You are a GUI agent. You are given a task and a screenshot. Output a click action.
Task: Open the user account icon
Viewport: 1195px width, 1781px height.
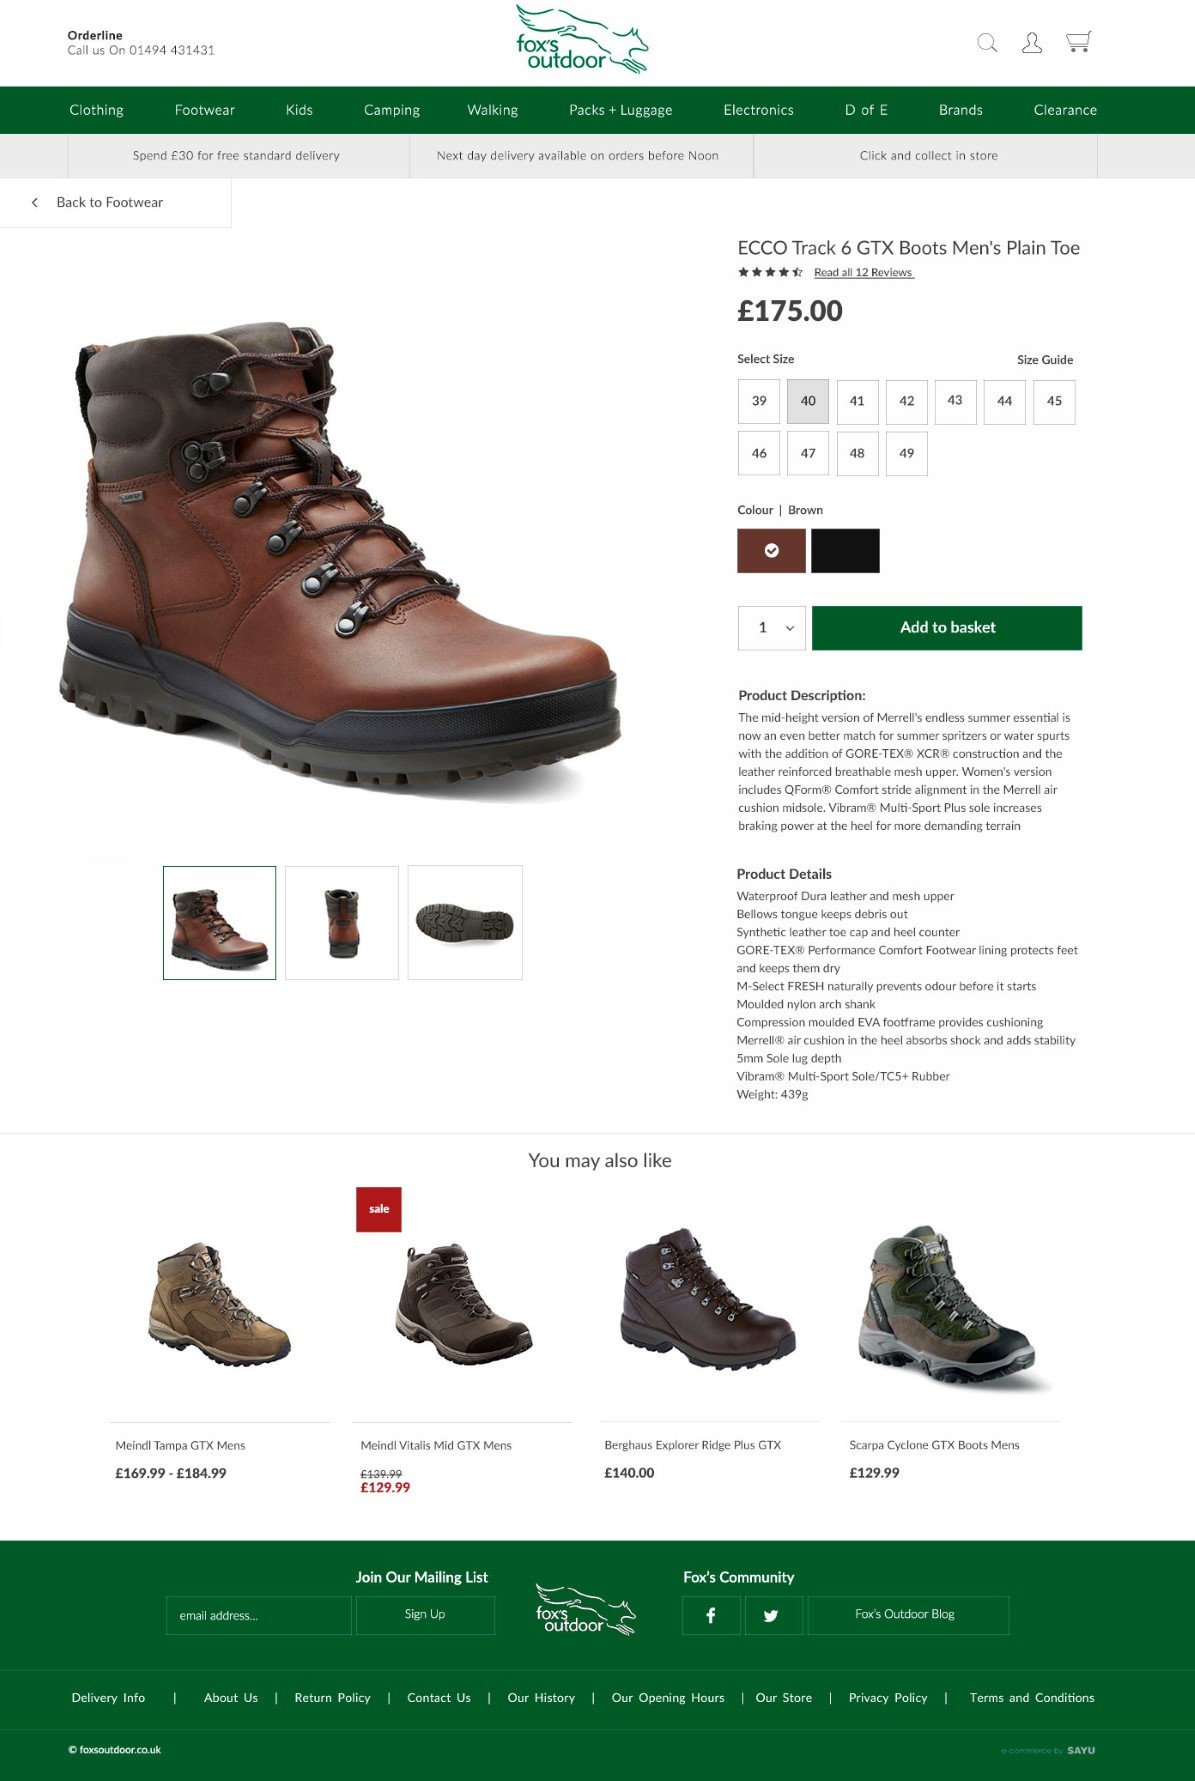click(1032, 42)
